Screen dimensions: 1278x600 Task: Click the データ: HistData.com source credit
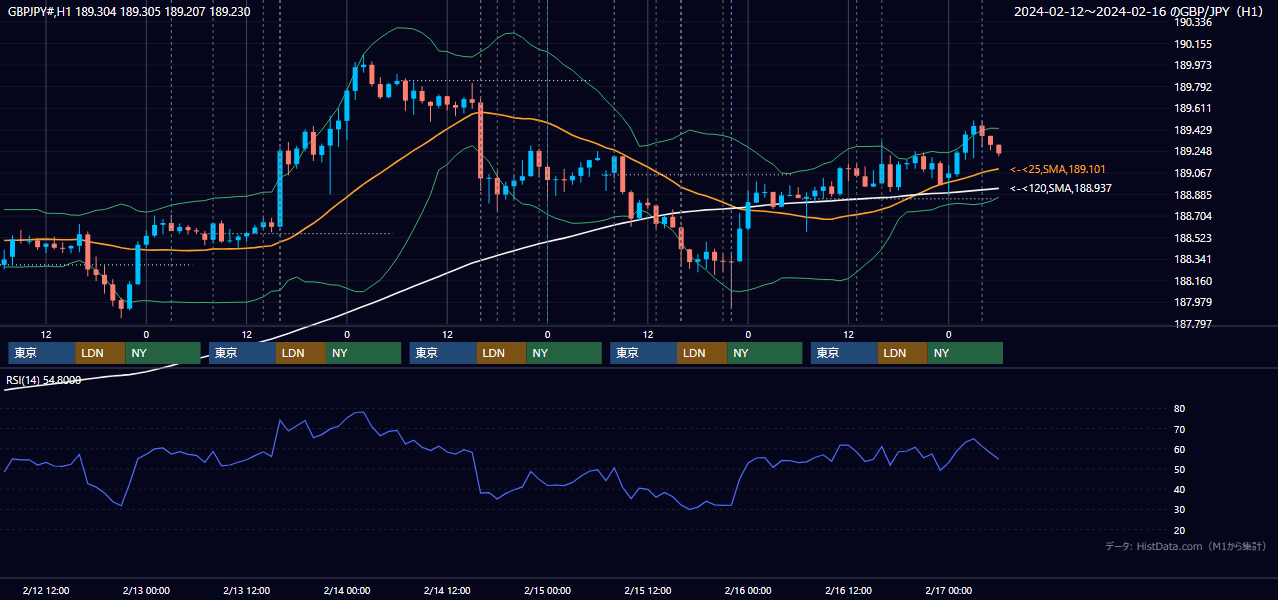point(1186,546)
